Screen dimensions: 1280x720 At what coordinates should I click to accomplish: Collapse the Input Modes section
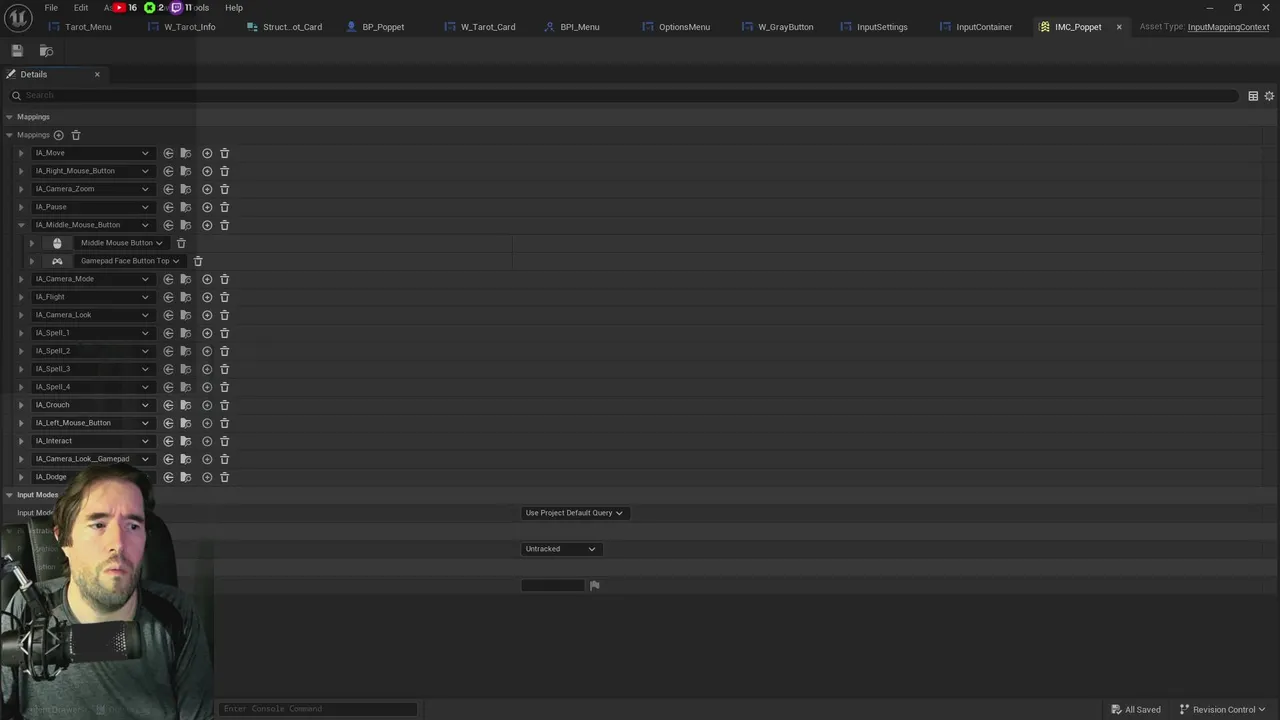(9, 495)
